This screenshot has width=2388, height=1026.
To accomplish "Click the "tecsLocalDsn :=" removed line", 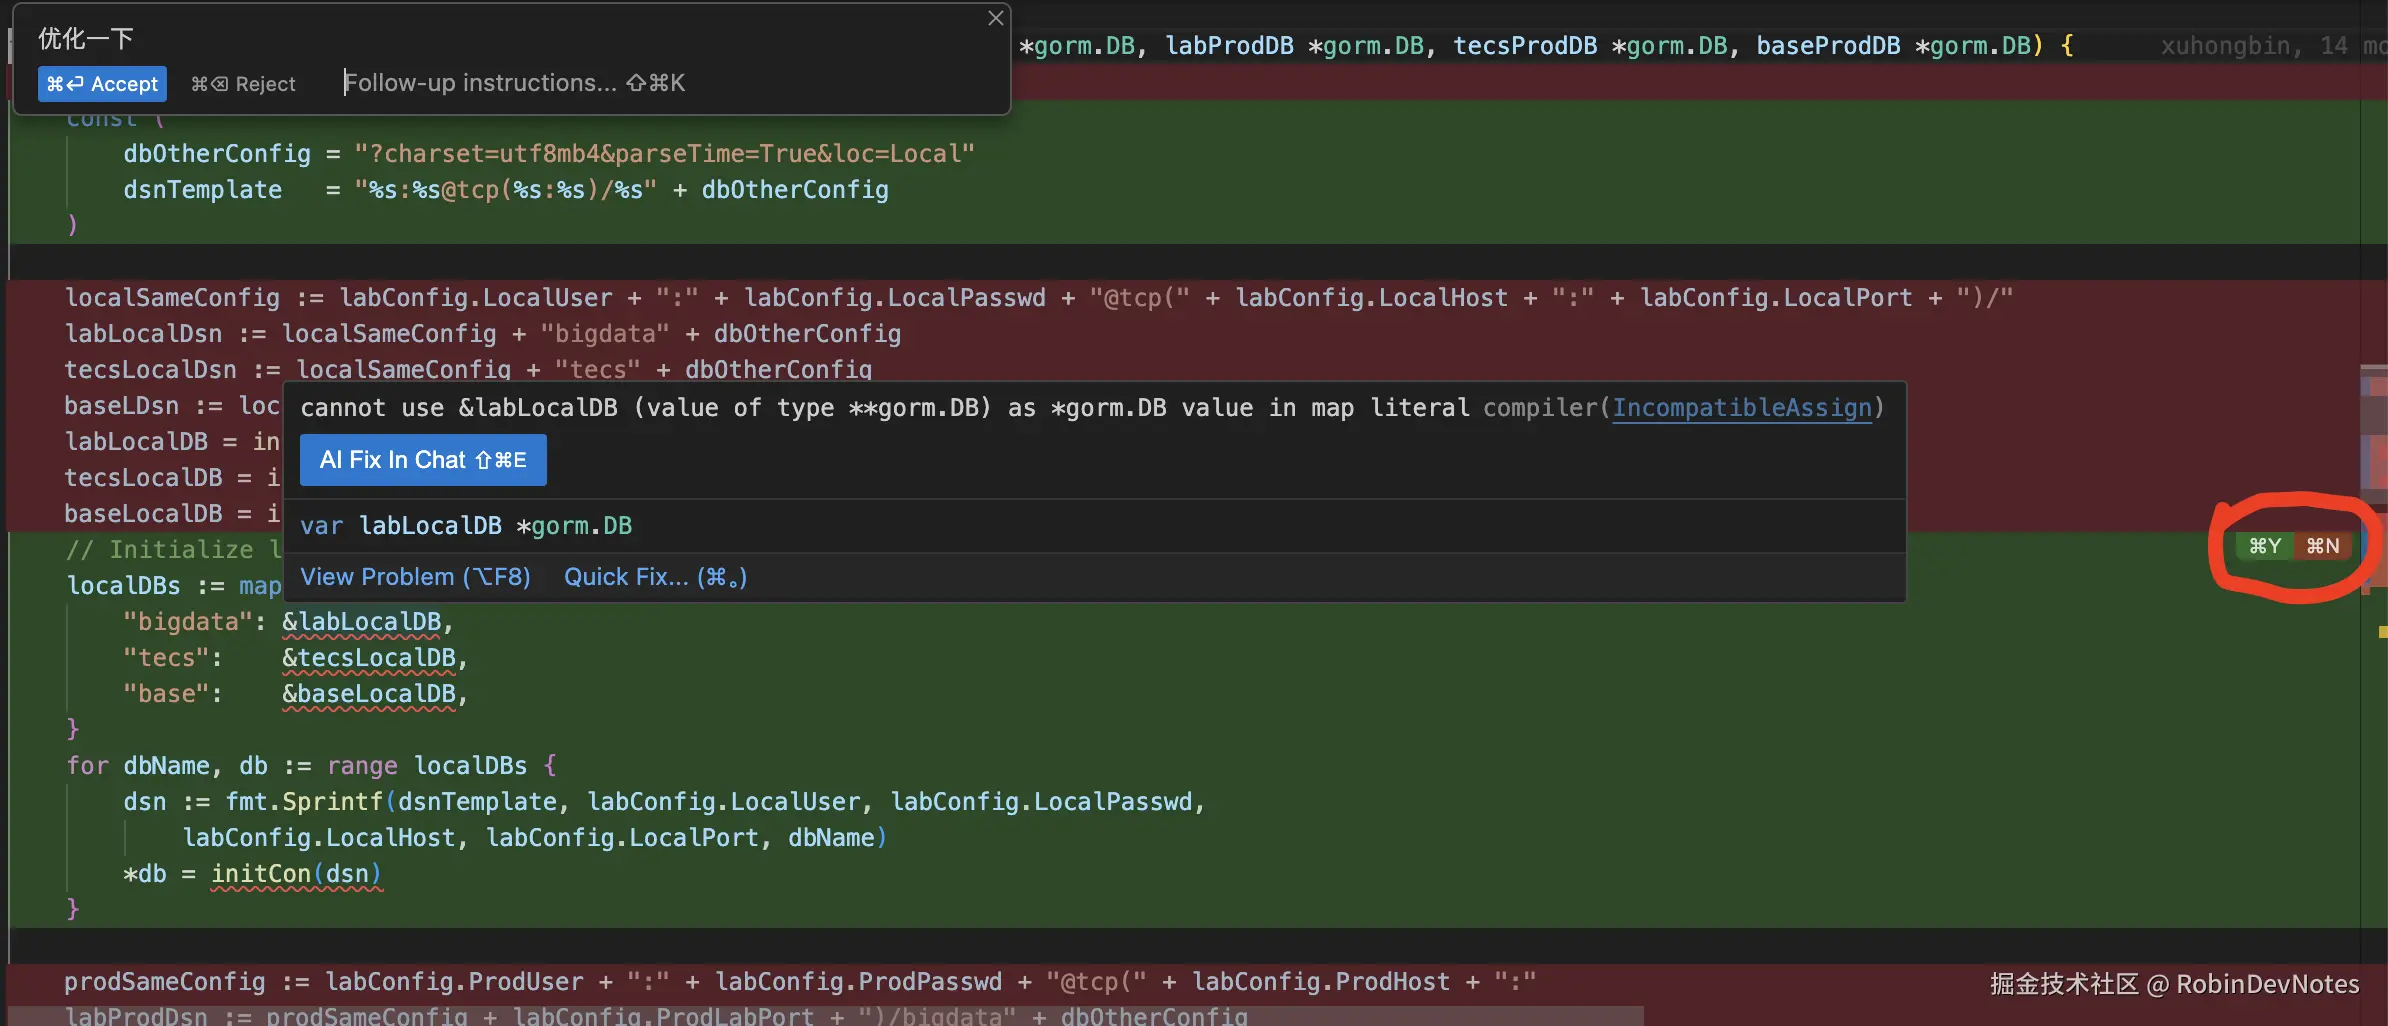I will pyautogui.click(x=468, y=370).
